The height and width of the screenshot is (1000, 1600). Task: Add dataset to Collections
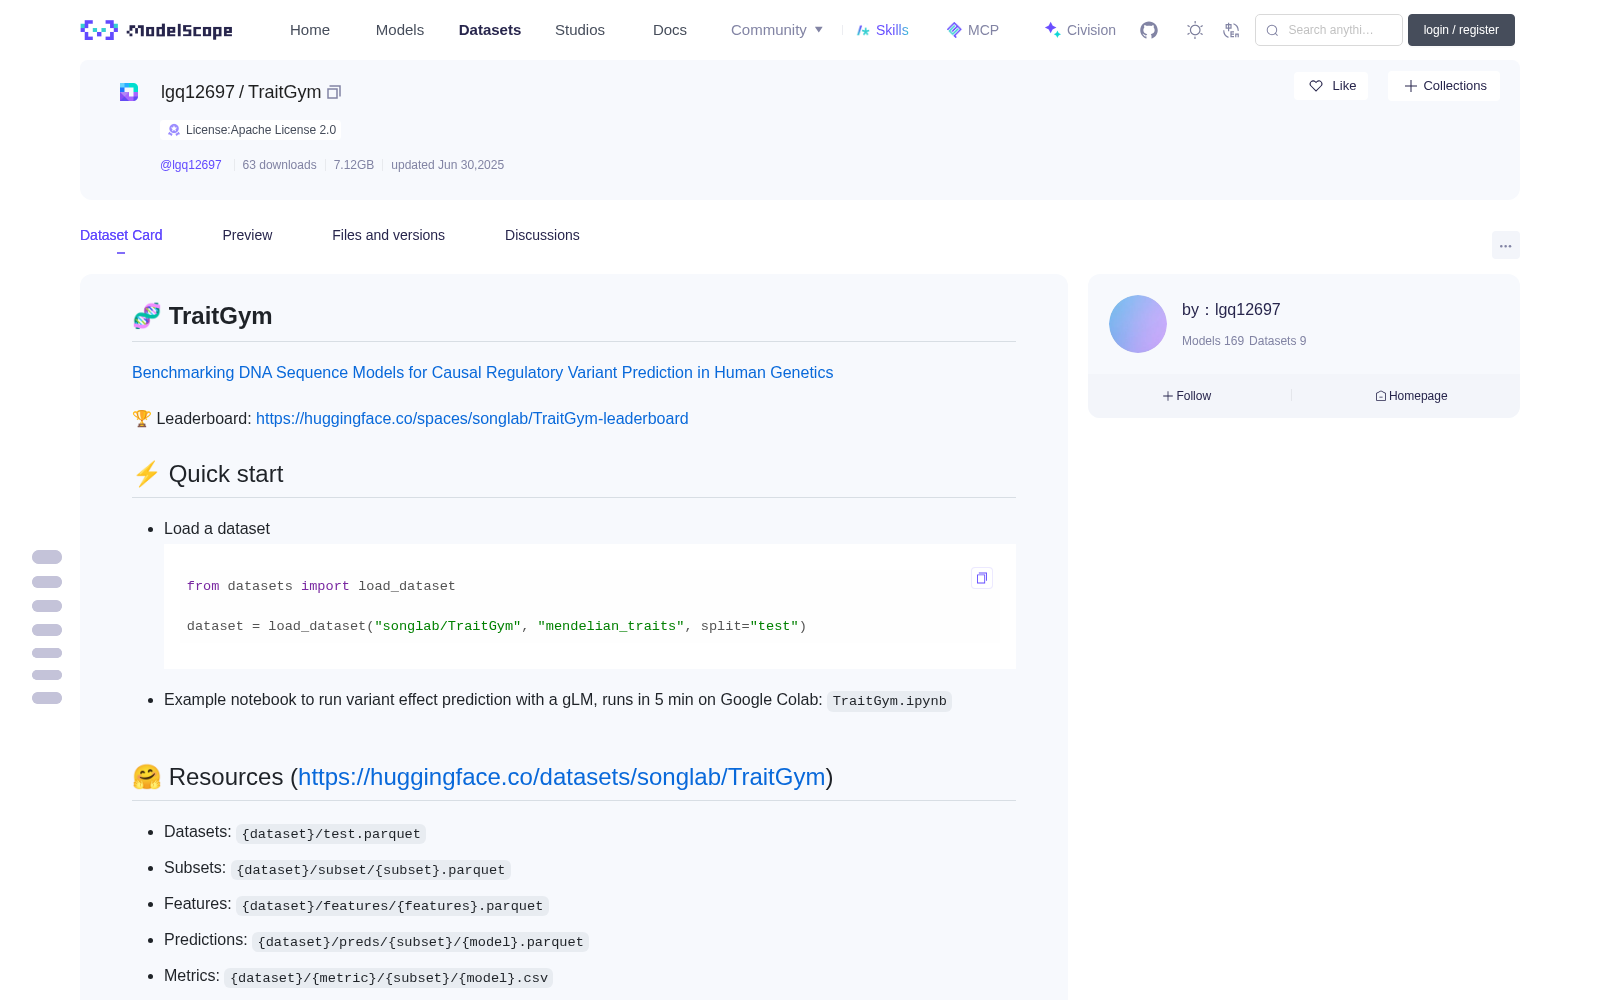[1444, 86]
